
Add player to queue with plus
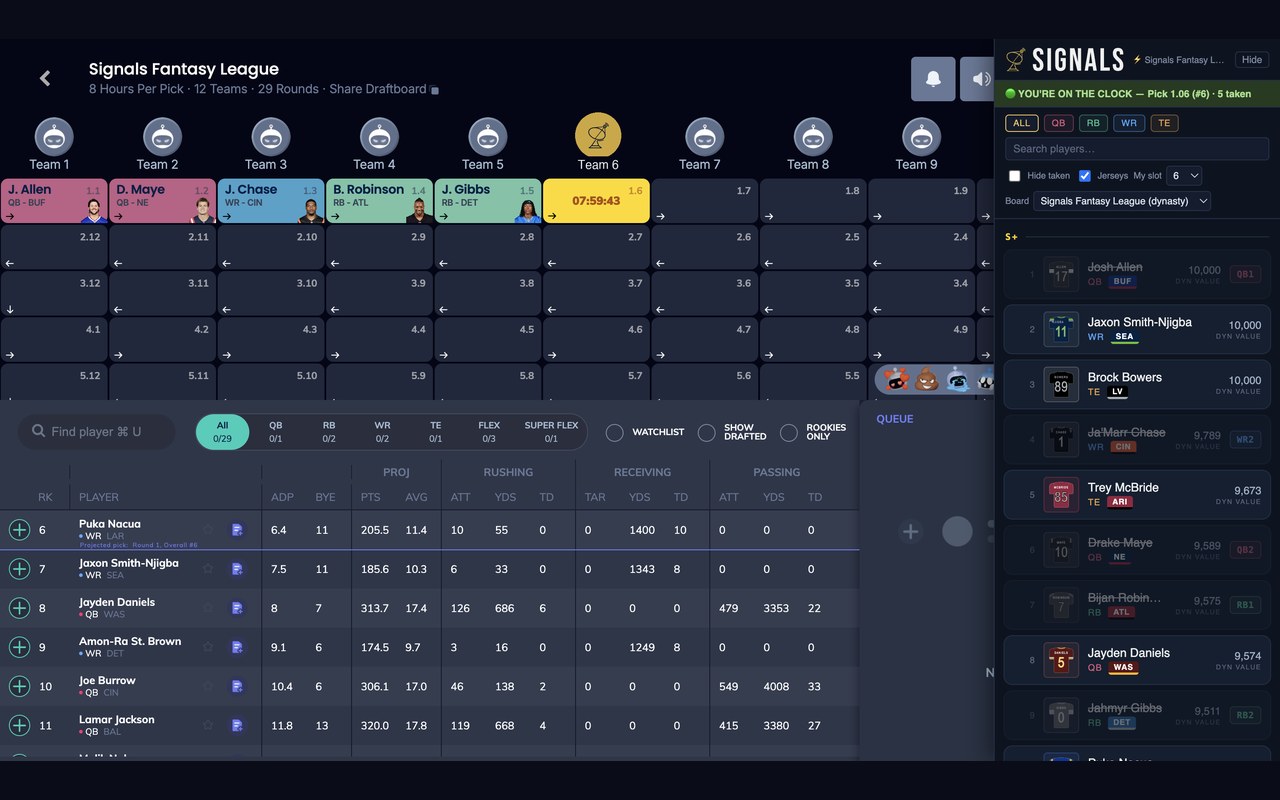[910, 531]
